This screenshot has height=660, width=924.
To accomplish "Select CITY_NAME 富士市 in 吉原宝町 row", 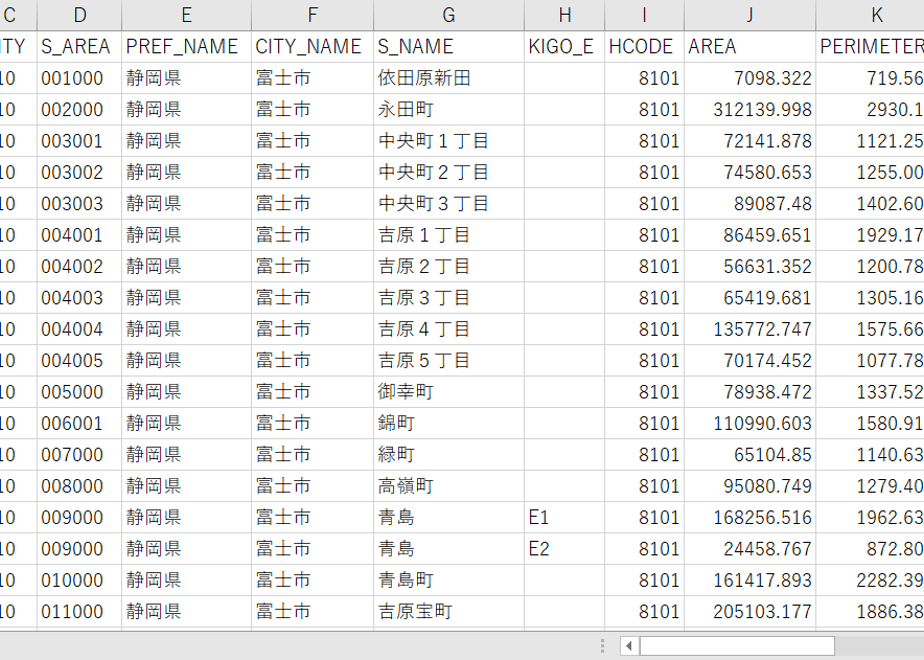I will (312, 612).
